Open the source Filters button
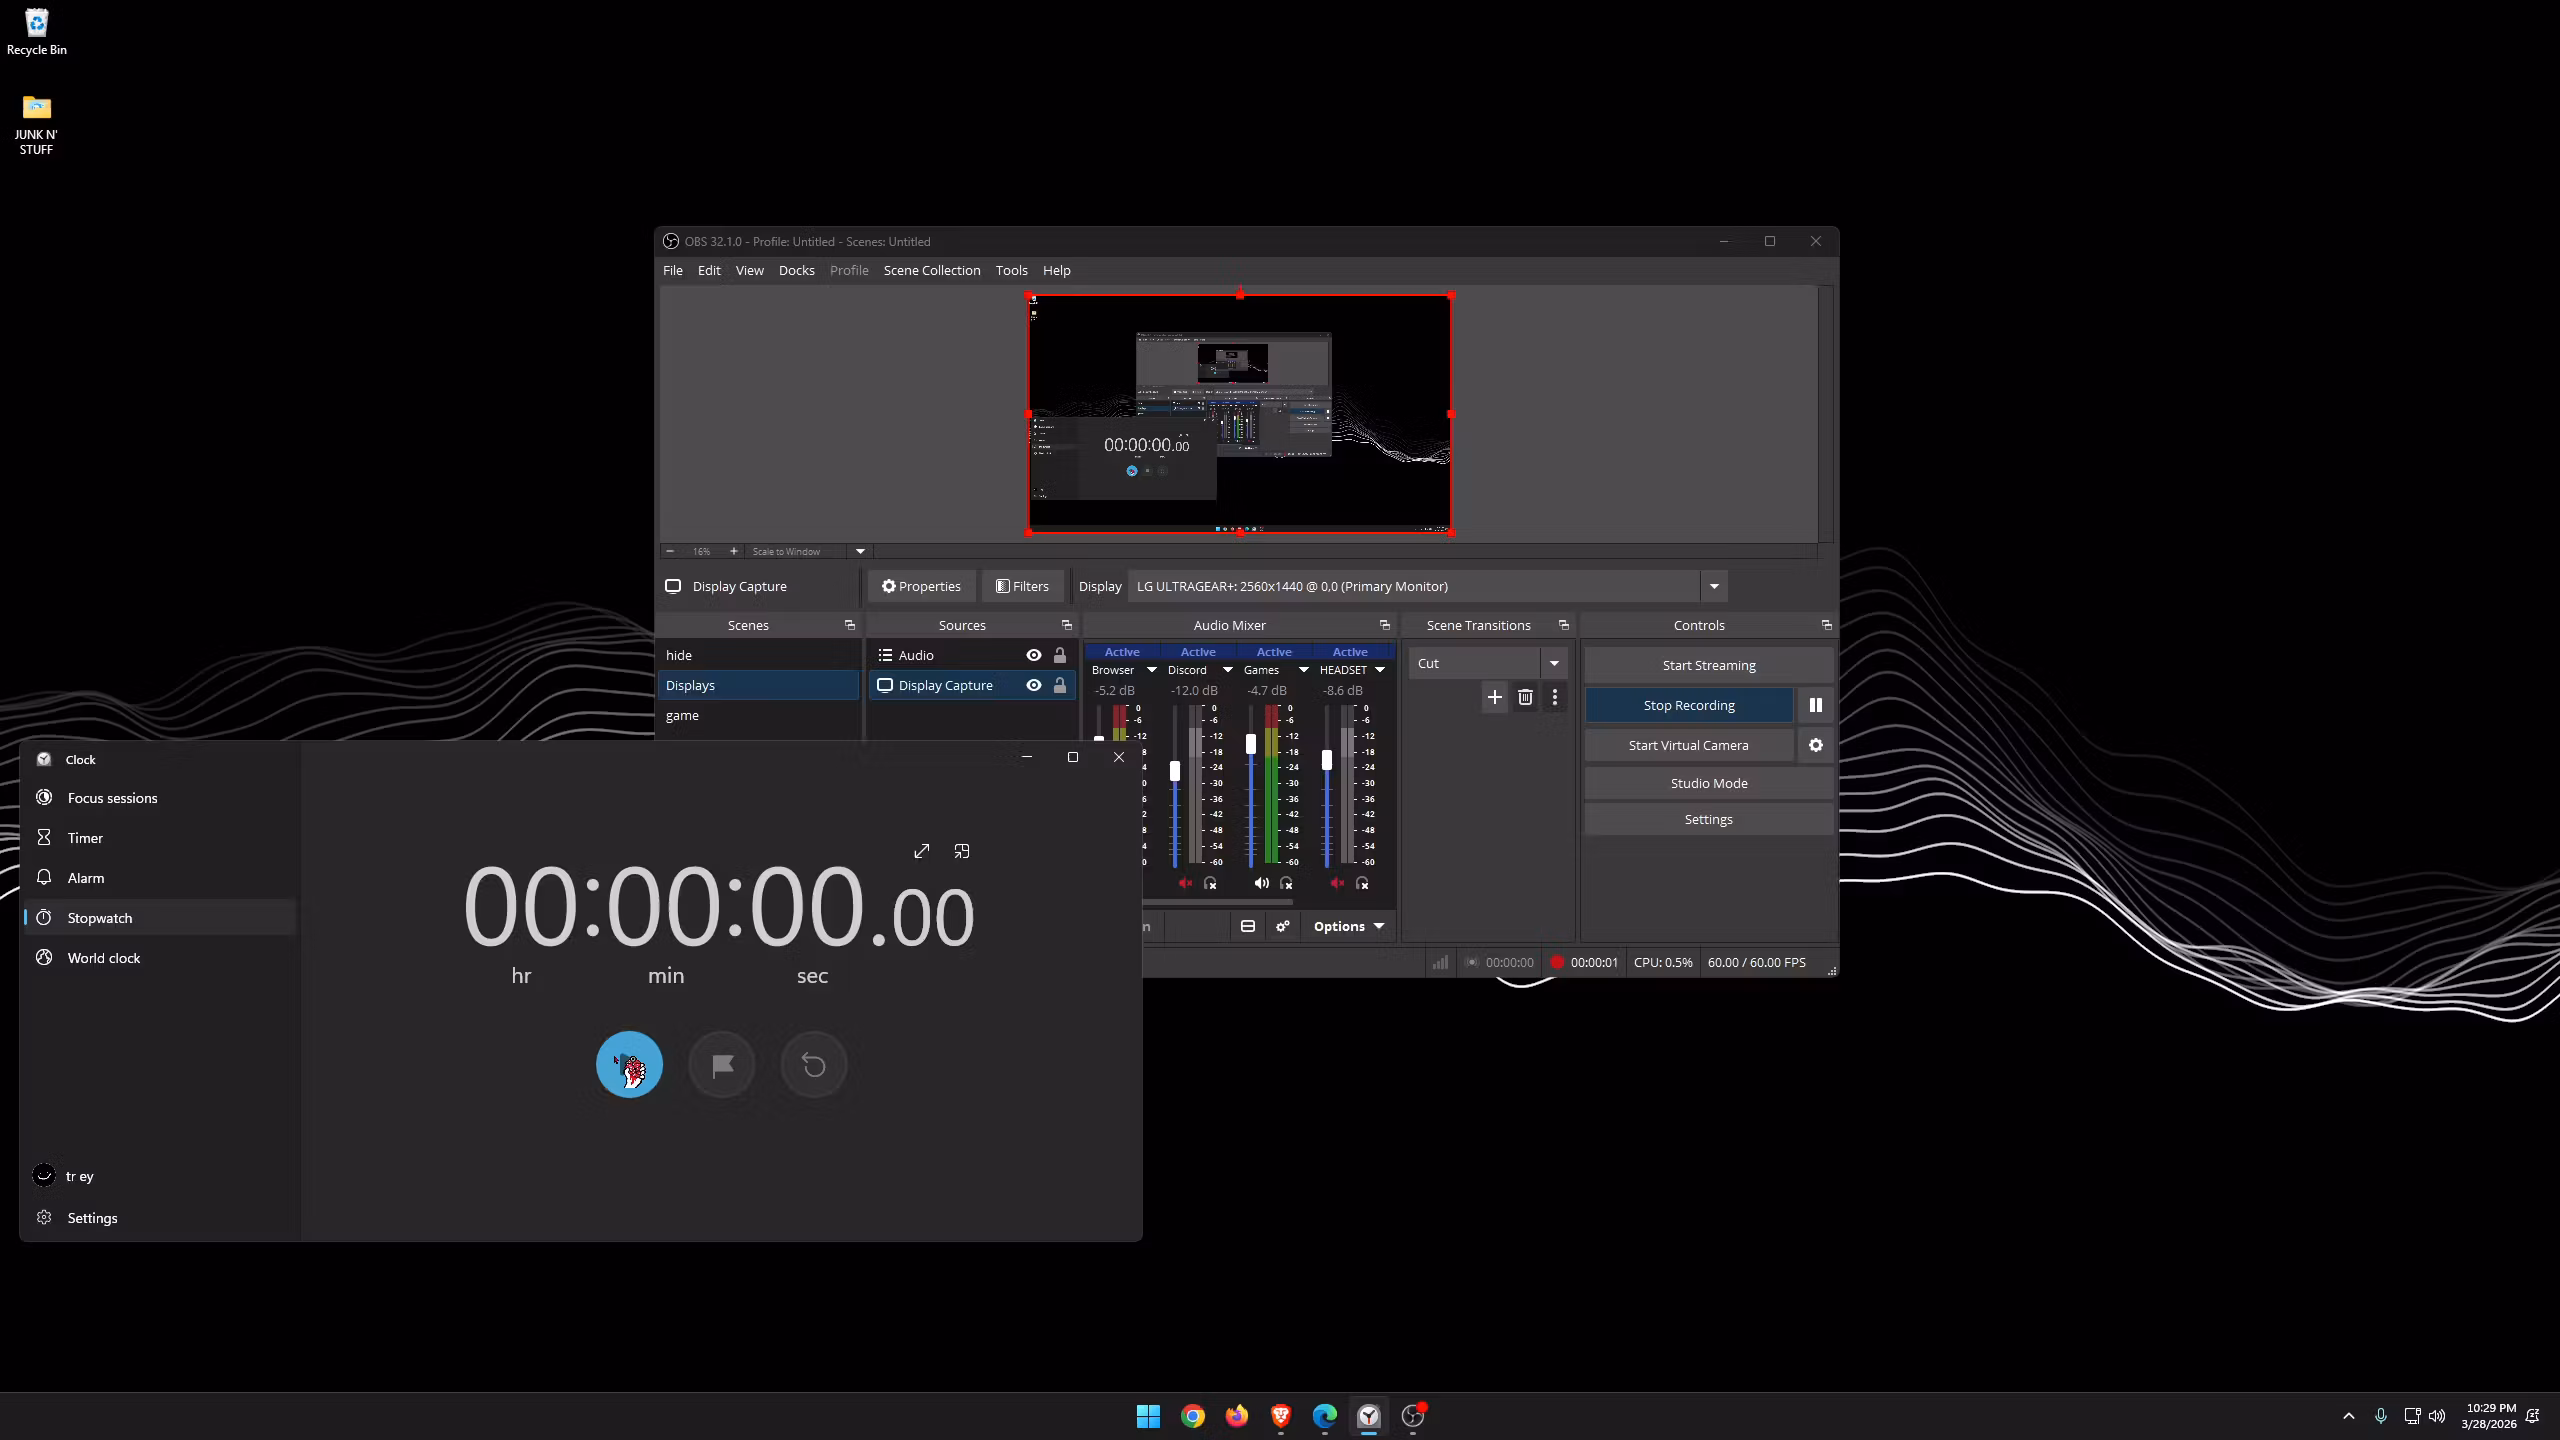The height and width of the screenshot is (1440, 2560). [x=1022, y=586]
